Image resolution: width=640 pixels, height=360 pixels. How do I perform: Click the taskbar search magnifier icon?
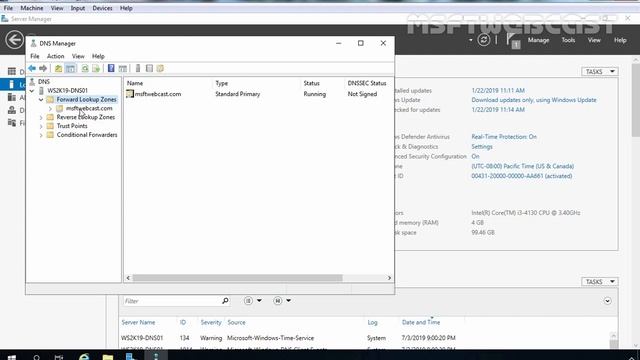tap(36, 357)
